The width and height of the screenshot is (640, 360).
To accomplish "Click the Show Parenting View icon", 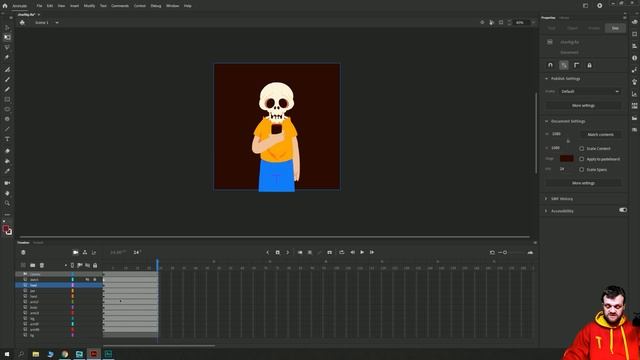I will [85, 253].
